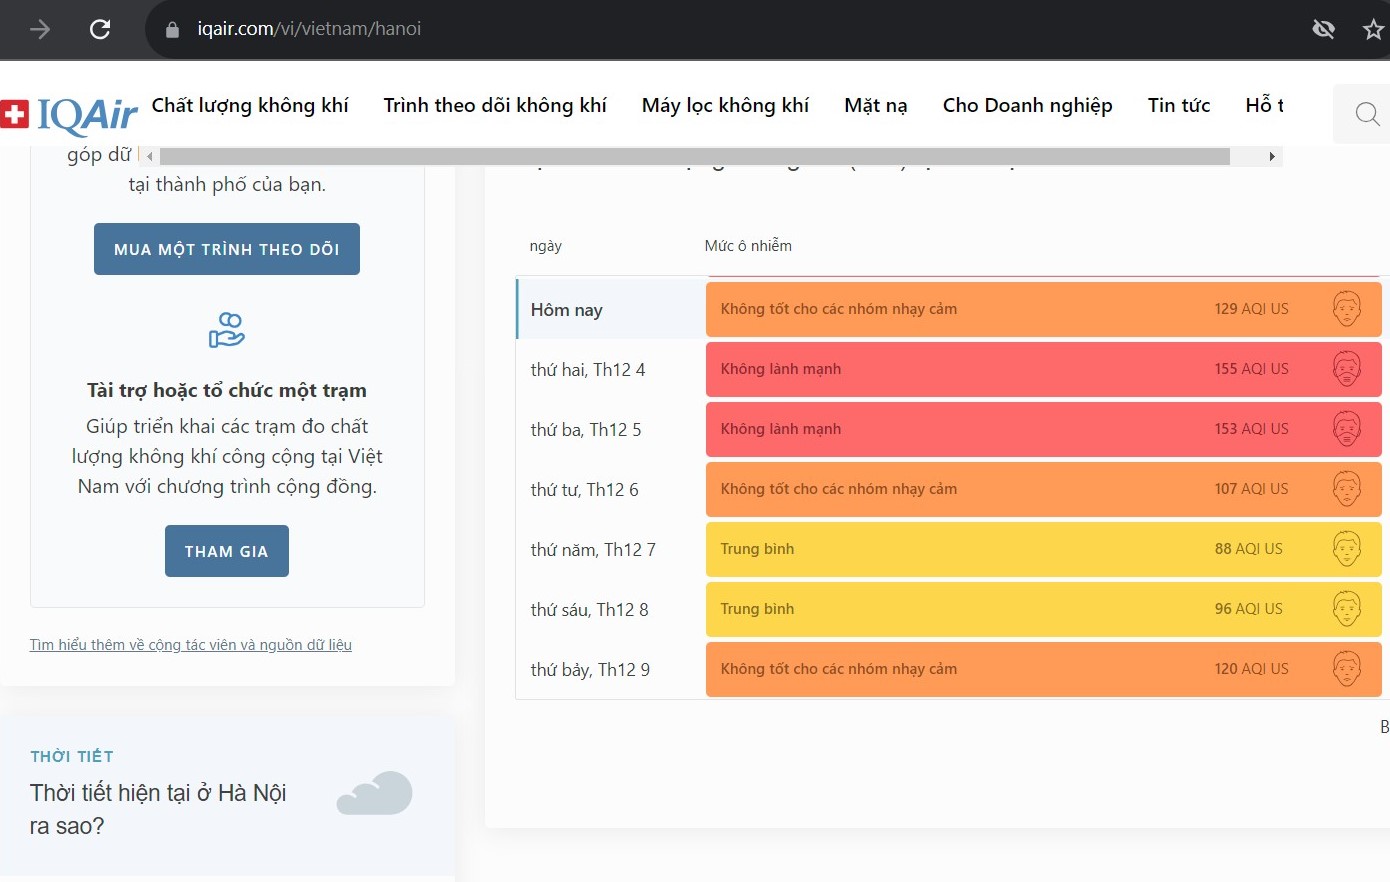Image resolution: width=1390 pixels, height=882 pixels.
Task: Click face icon in thứ sáu row
Action: click(1347, 609)
